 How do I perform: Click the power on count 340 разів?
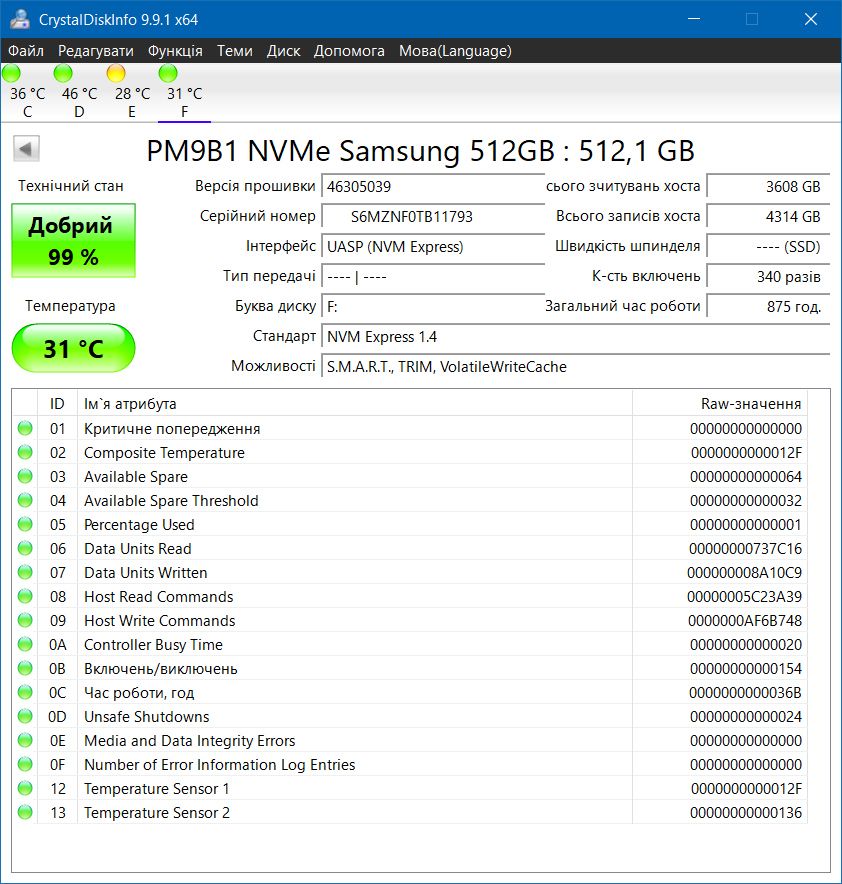pyautogui.click(x=768, y=277)
